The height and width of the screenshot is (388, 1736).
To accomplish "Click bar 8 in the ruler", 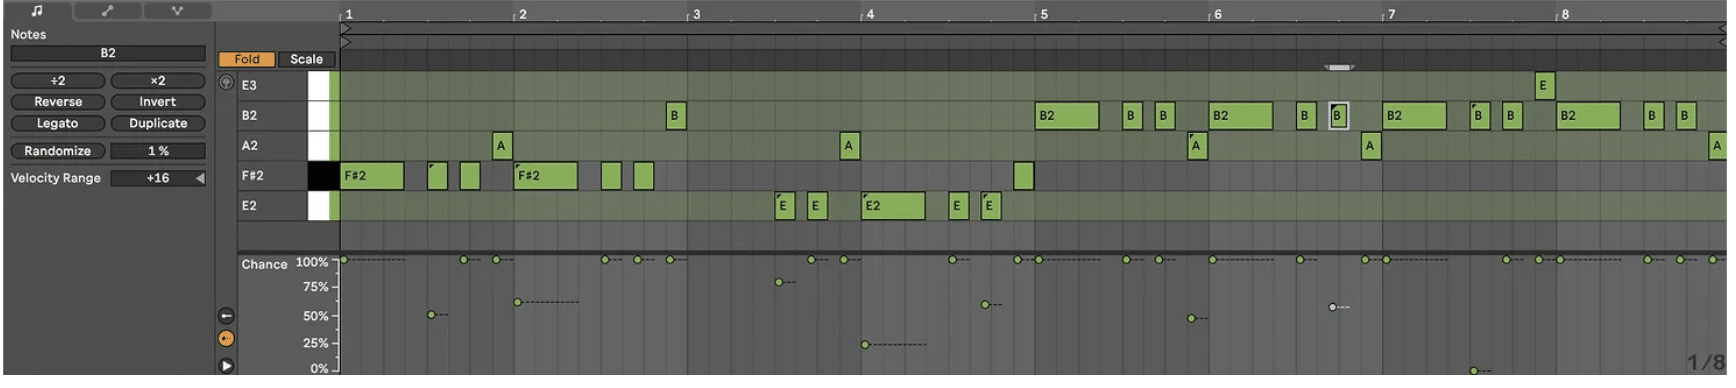I will tap(1565, 15).
